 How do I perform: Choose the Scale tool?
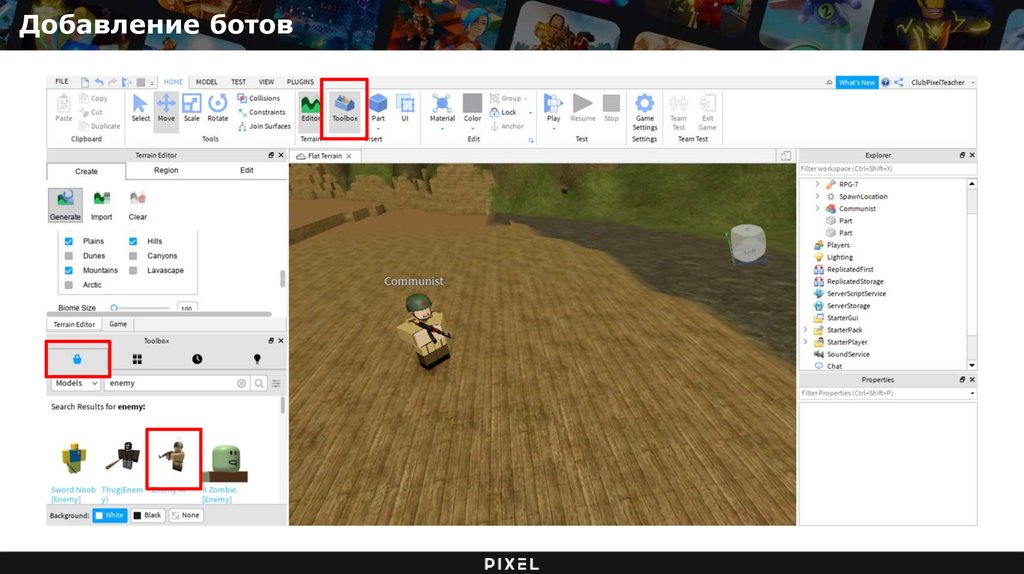pos(191,108)
